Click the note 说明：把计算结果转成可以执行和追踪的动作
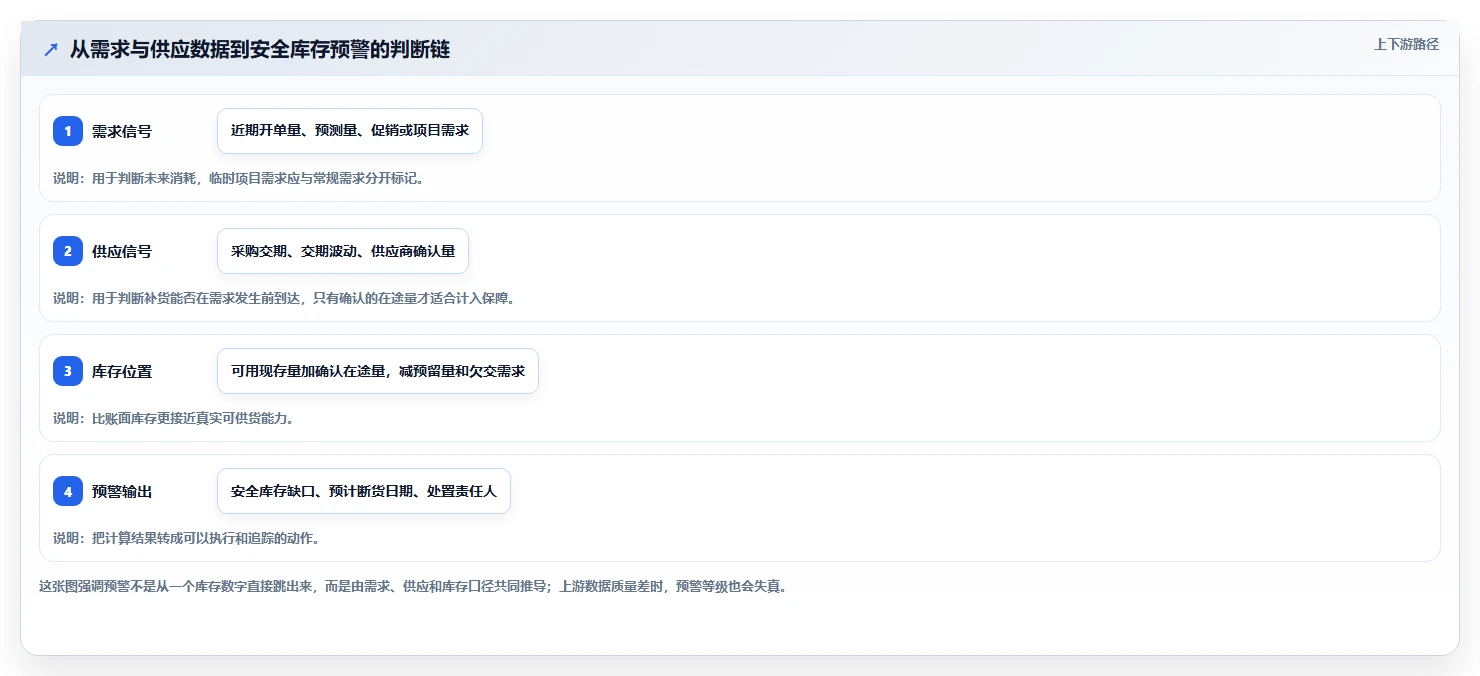This screenshot has width=1480, height=676. (186, 538)
